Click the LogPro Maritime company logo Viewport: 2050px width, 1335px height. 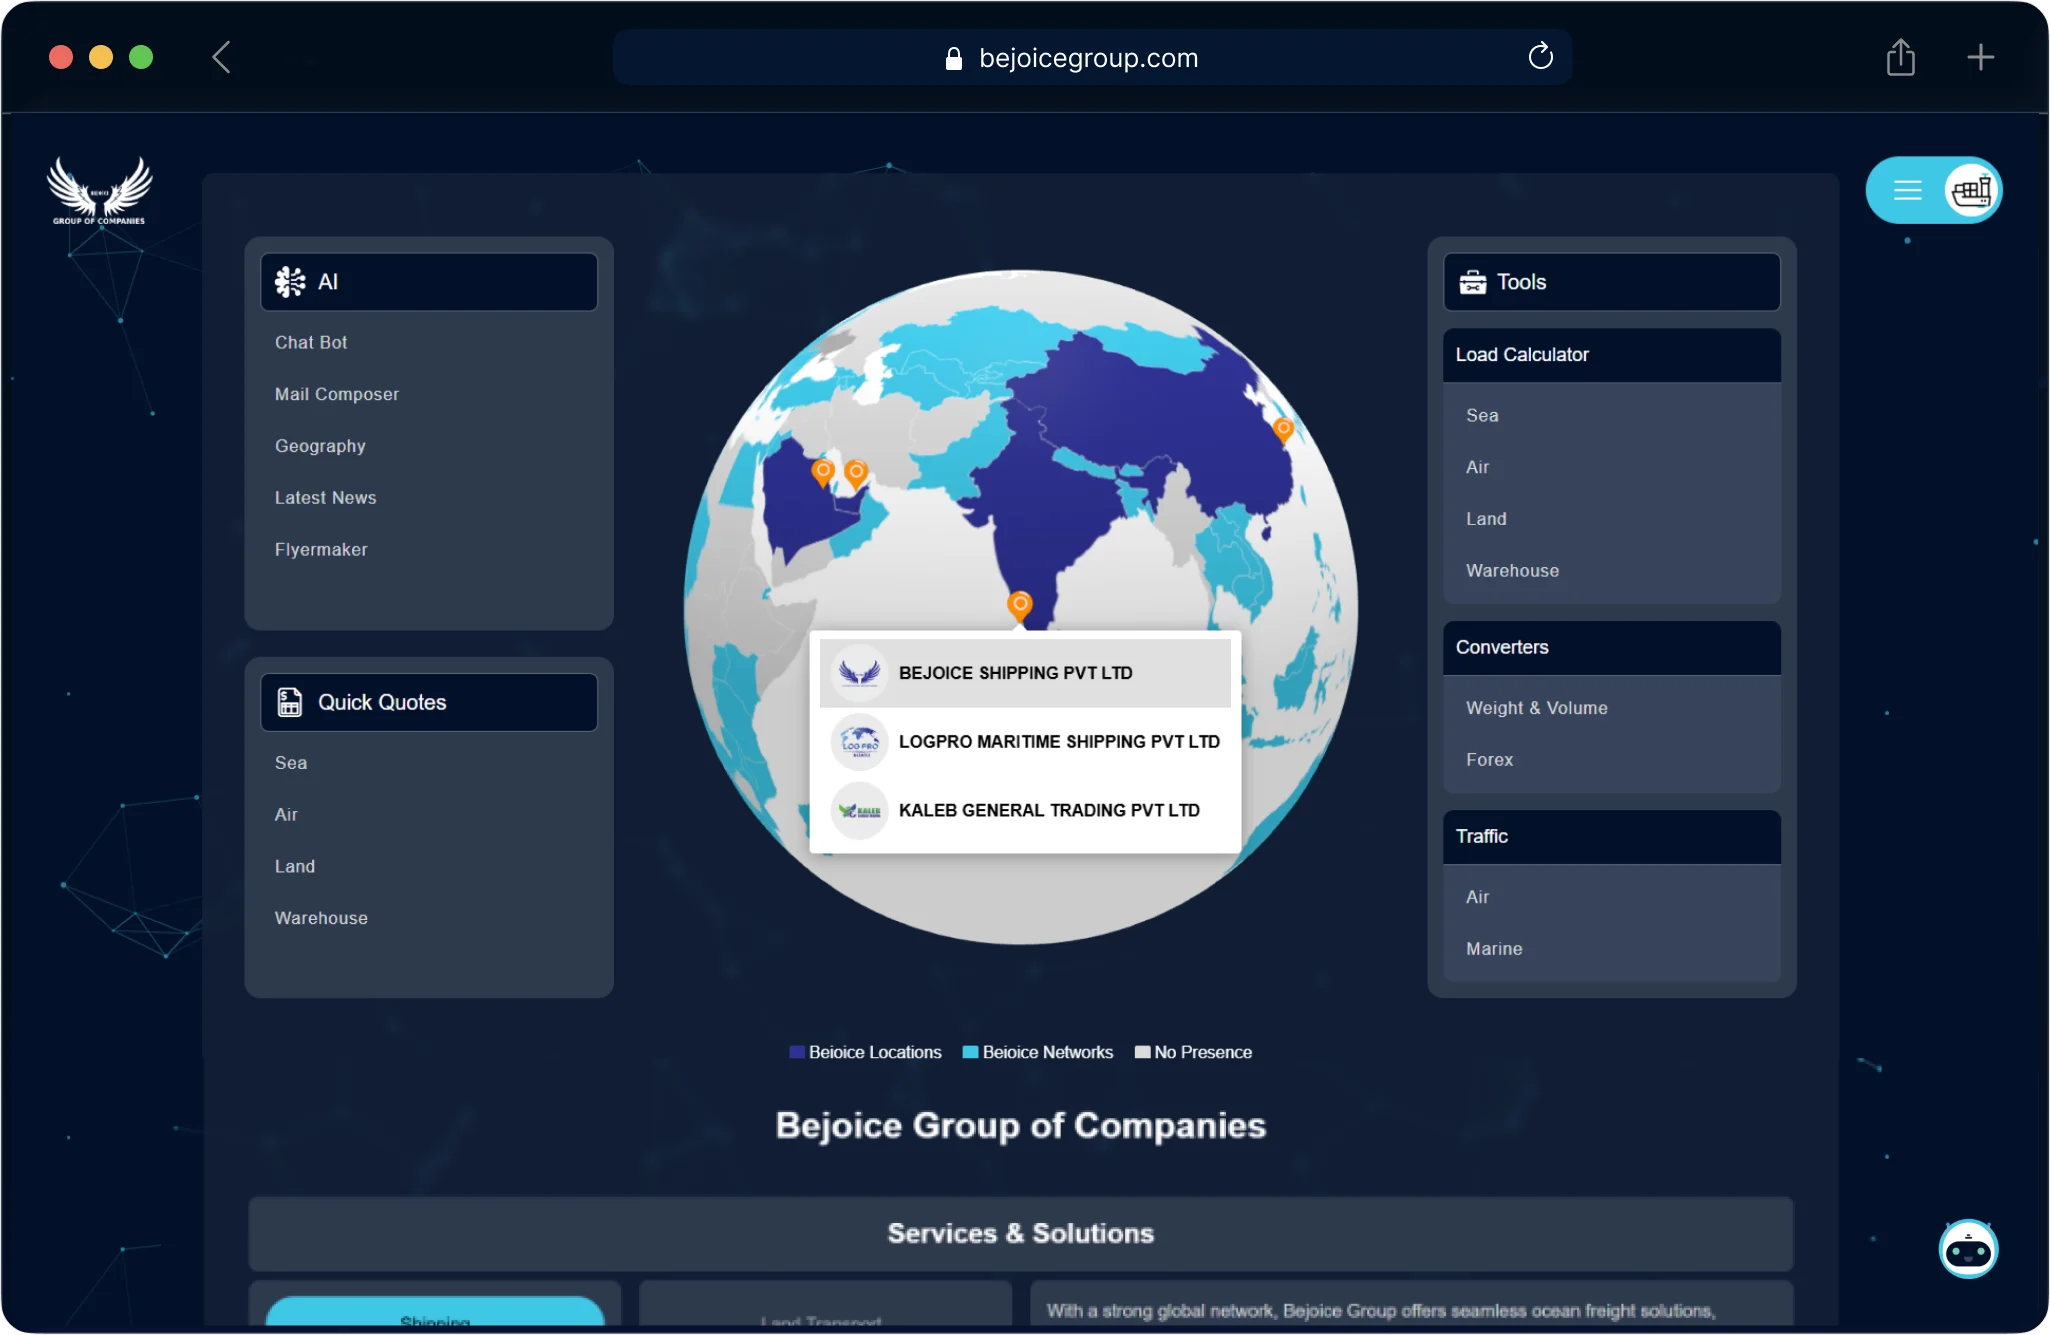pos(859,741)
